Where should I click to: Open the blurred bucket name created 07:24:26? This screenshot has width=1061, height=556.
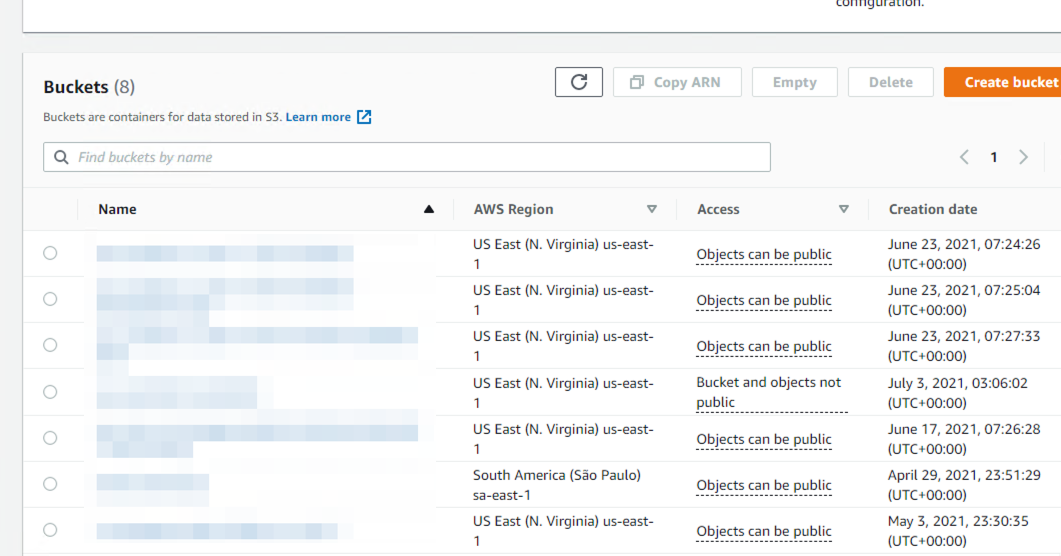pos(225,254)
